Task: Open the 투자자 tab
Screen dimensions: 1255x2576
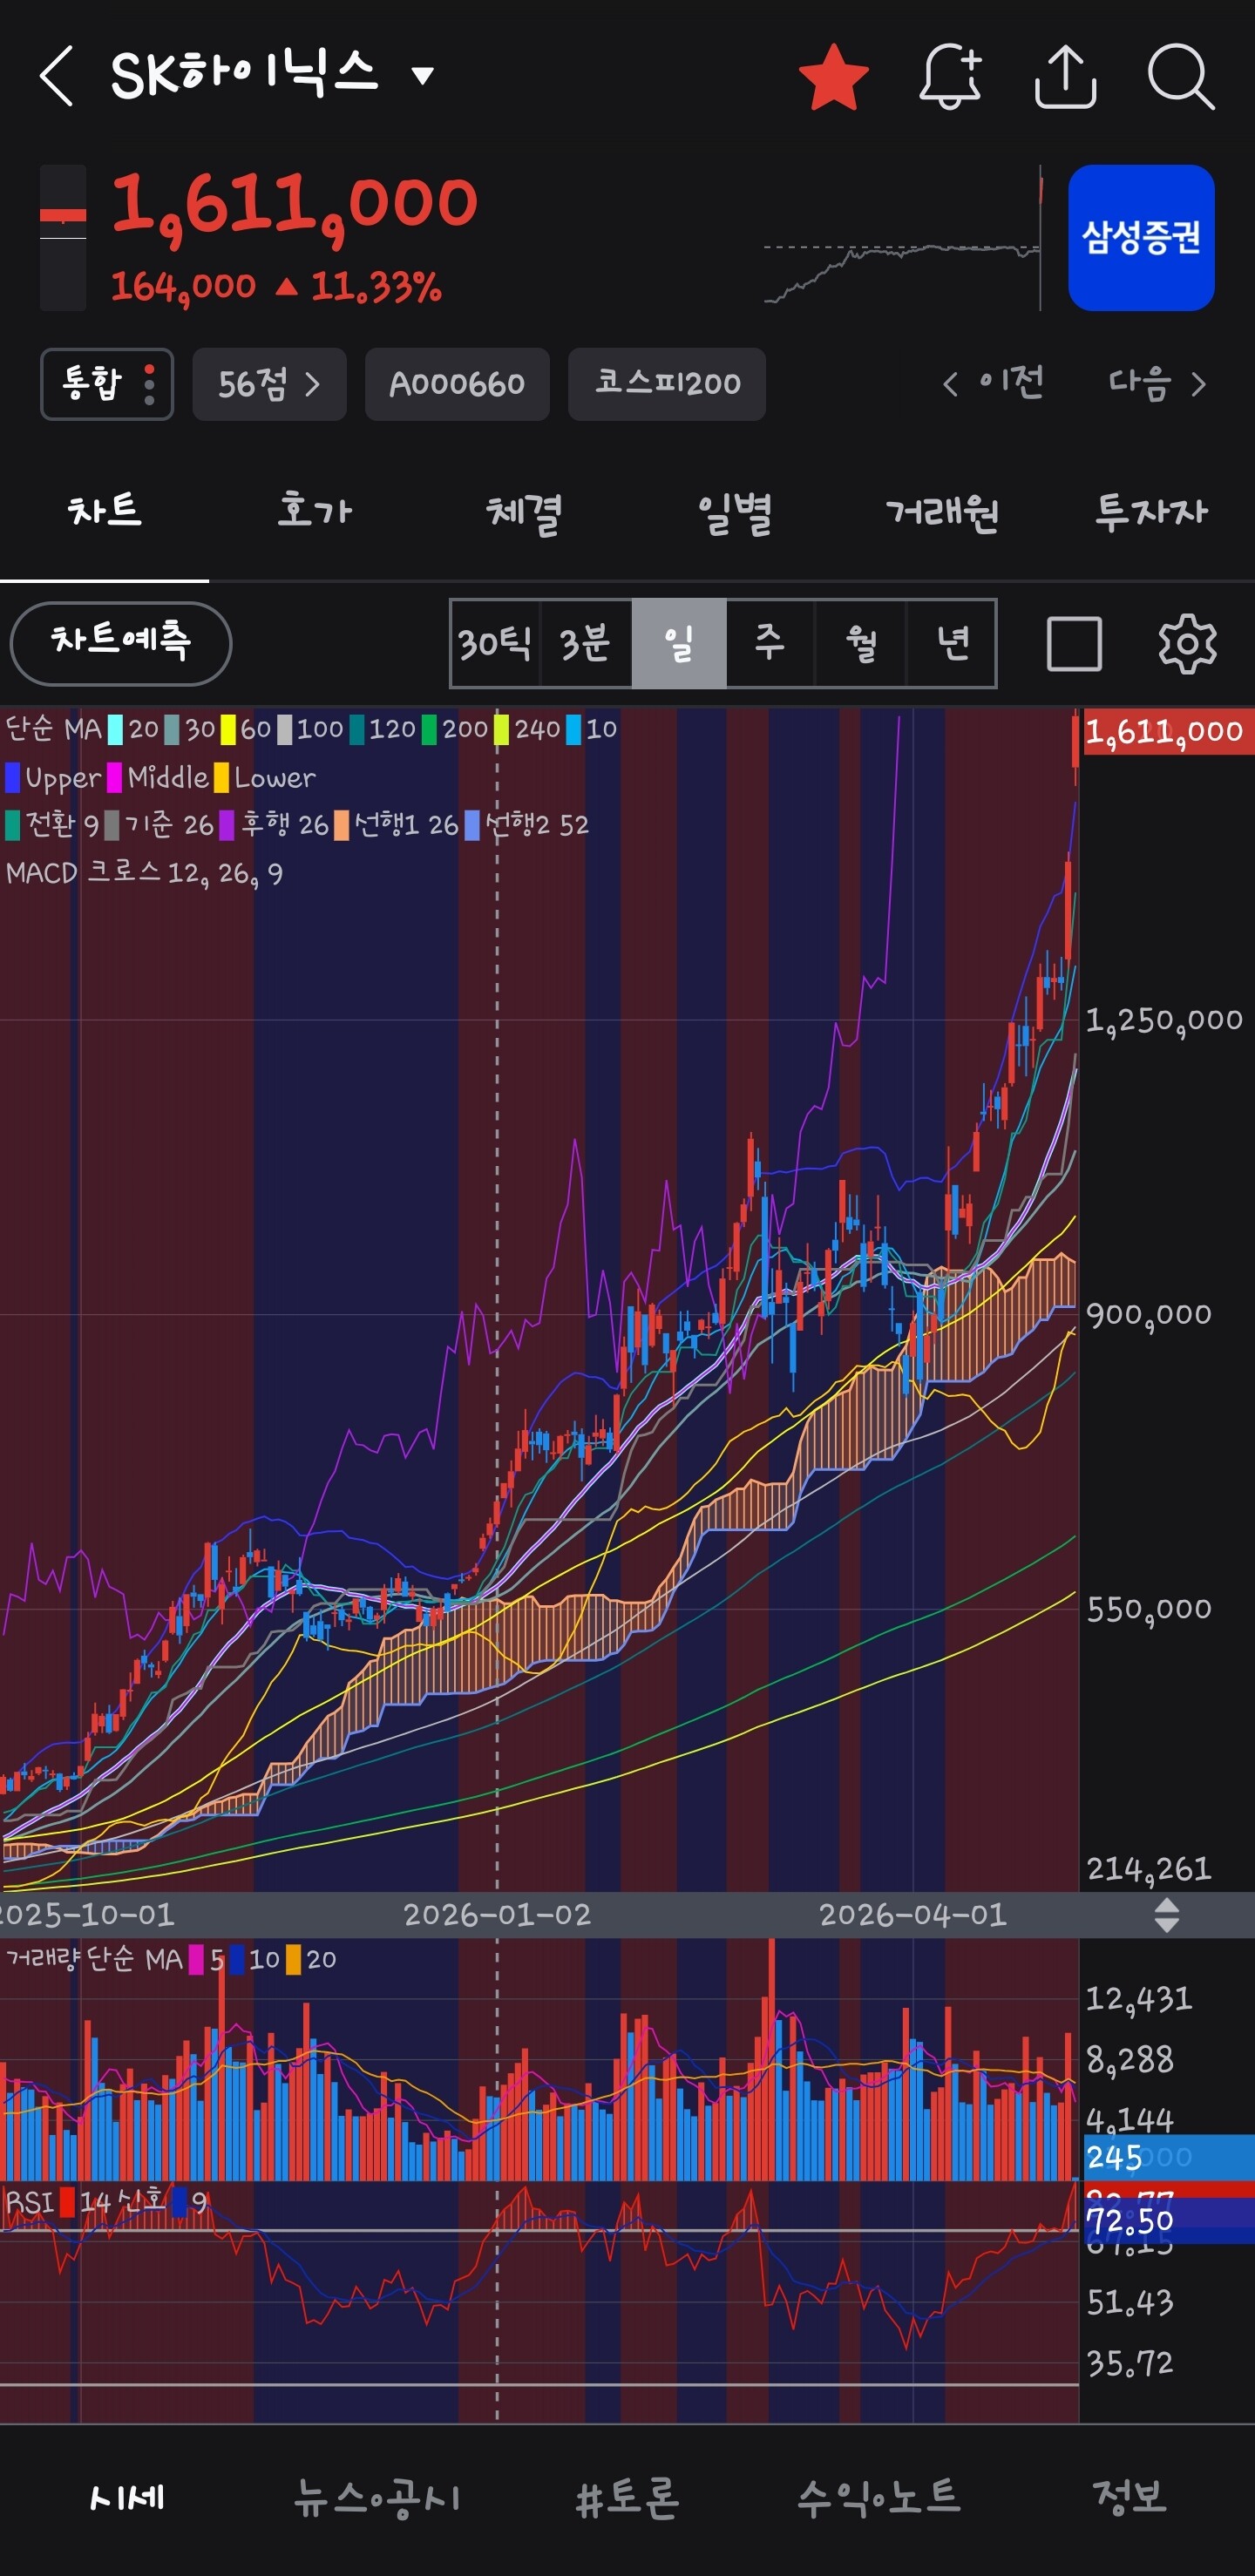Action: (1150, 512)
